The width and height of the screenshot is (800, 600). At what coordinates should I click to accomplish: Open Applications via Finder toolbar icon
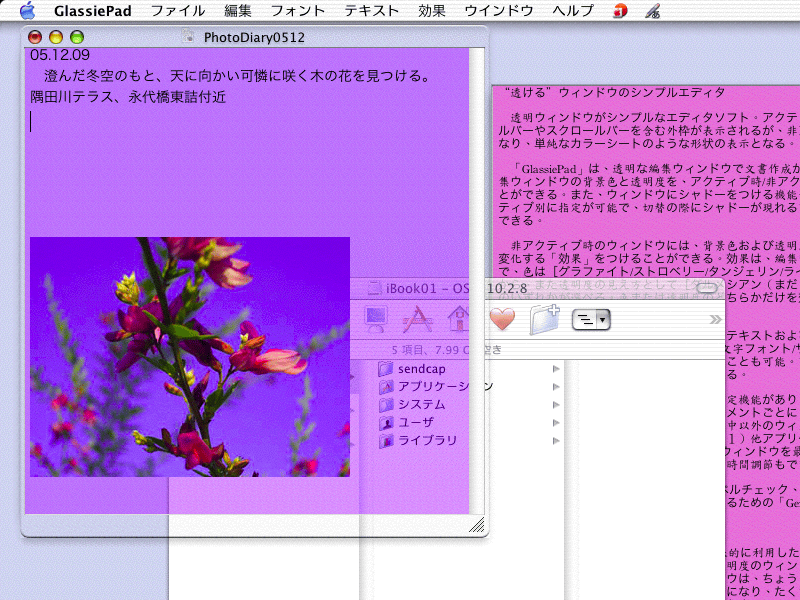[x=418, y=319]
